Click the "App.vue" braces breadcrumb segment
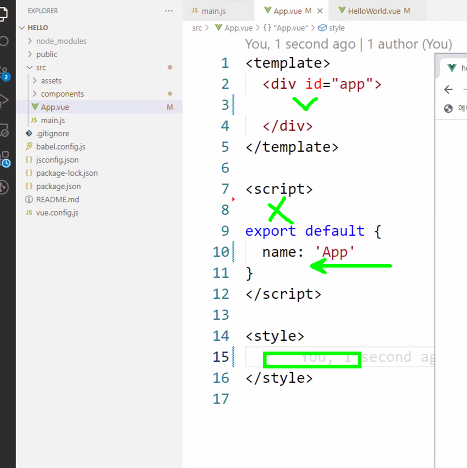Screen dimensions: 467x468 285,28
